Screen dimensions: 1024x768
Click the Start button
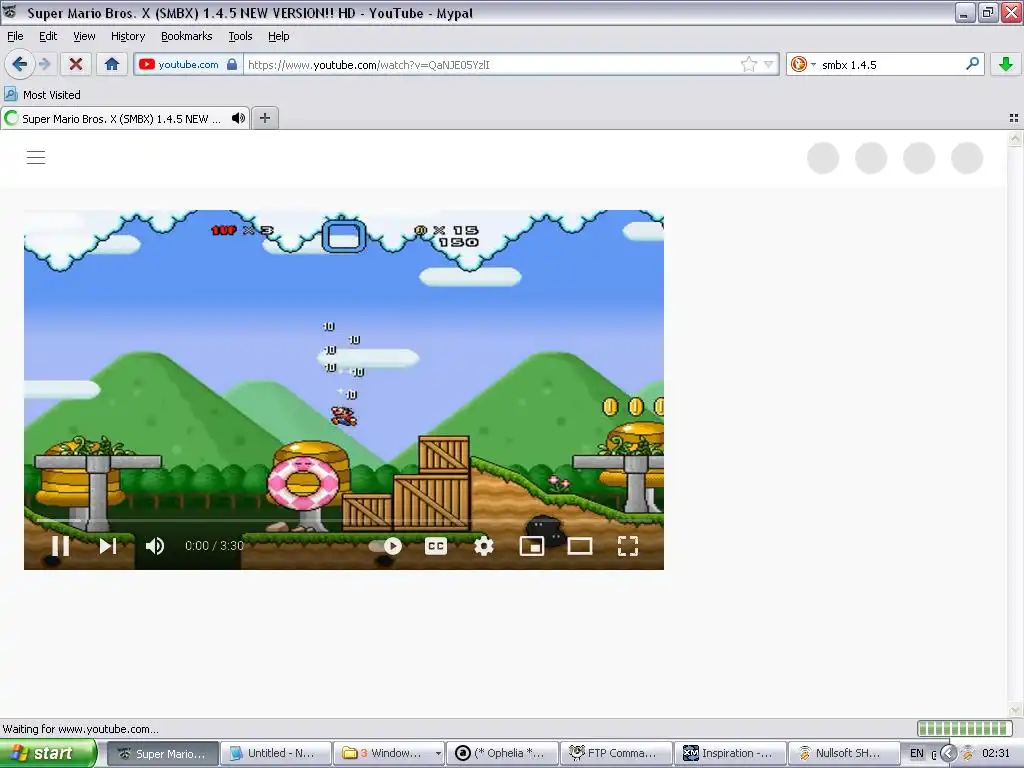[x=48, y=753]
